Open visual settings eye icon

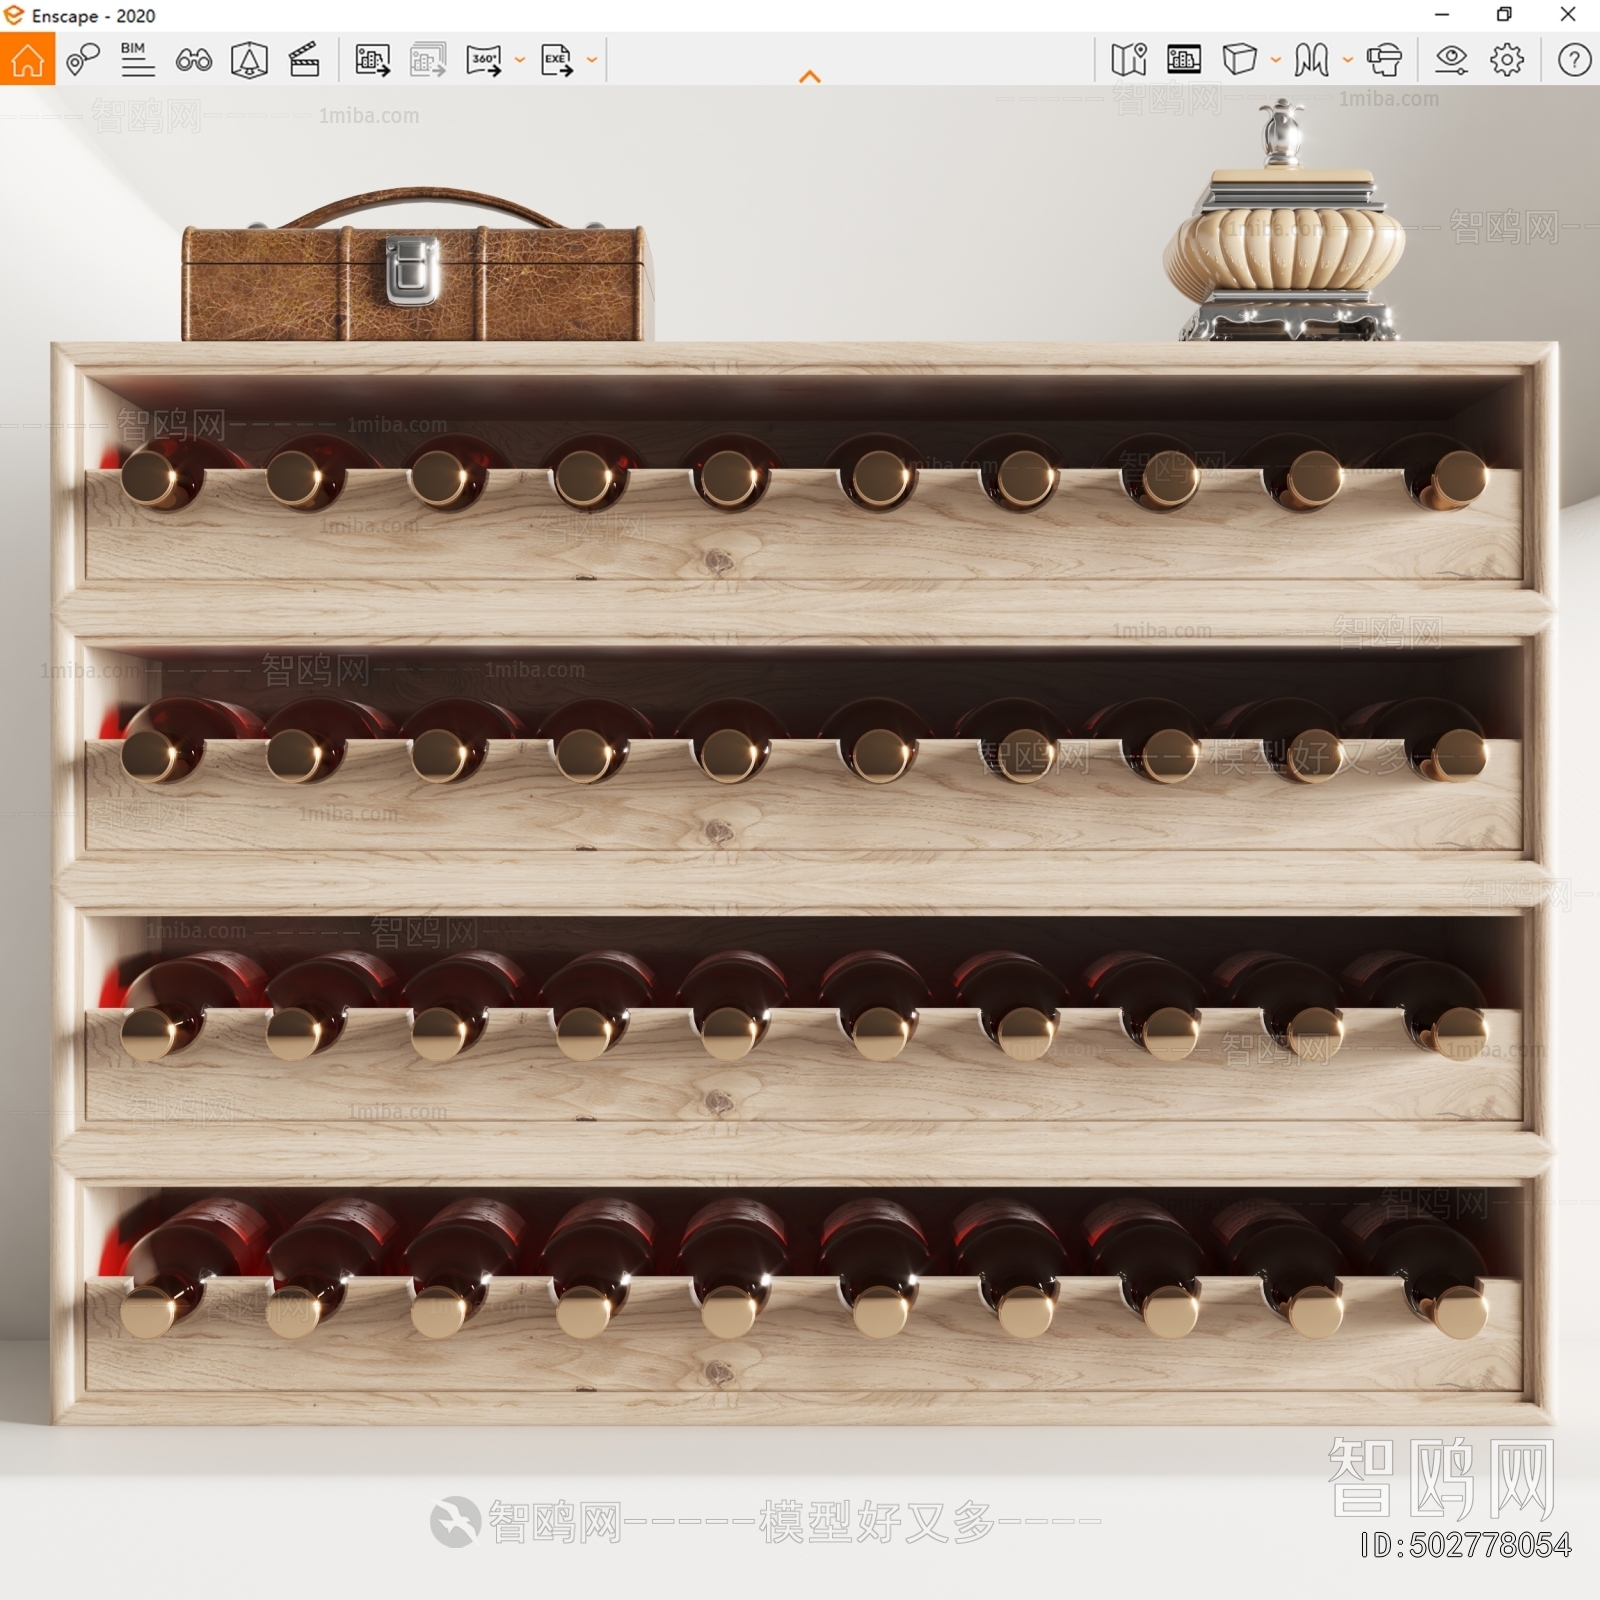point(1451,60)
